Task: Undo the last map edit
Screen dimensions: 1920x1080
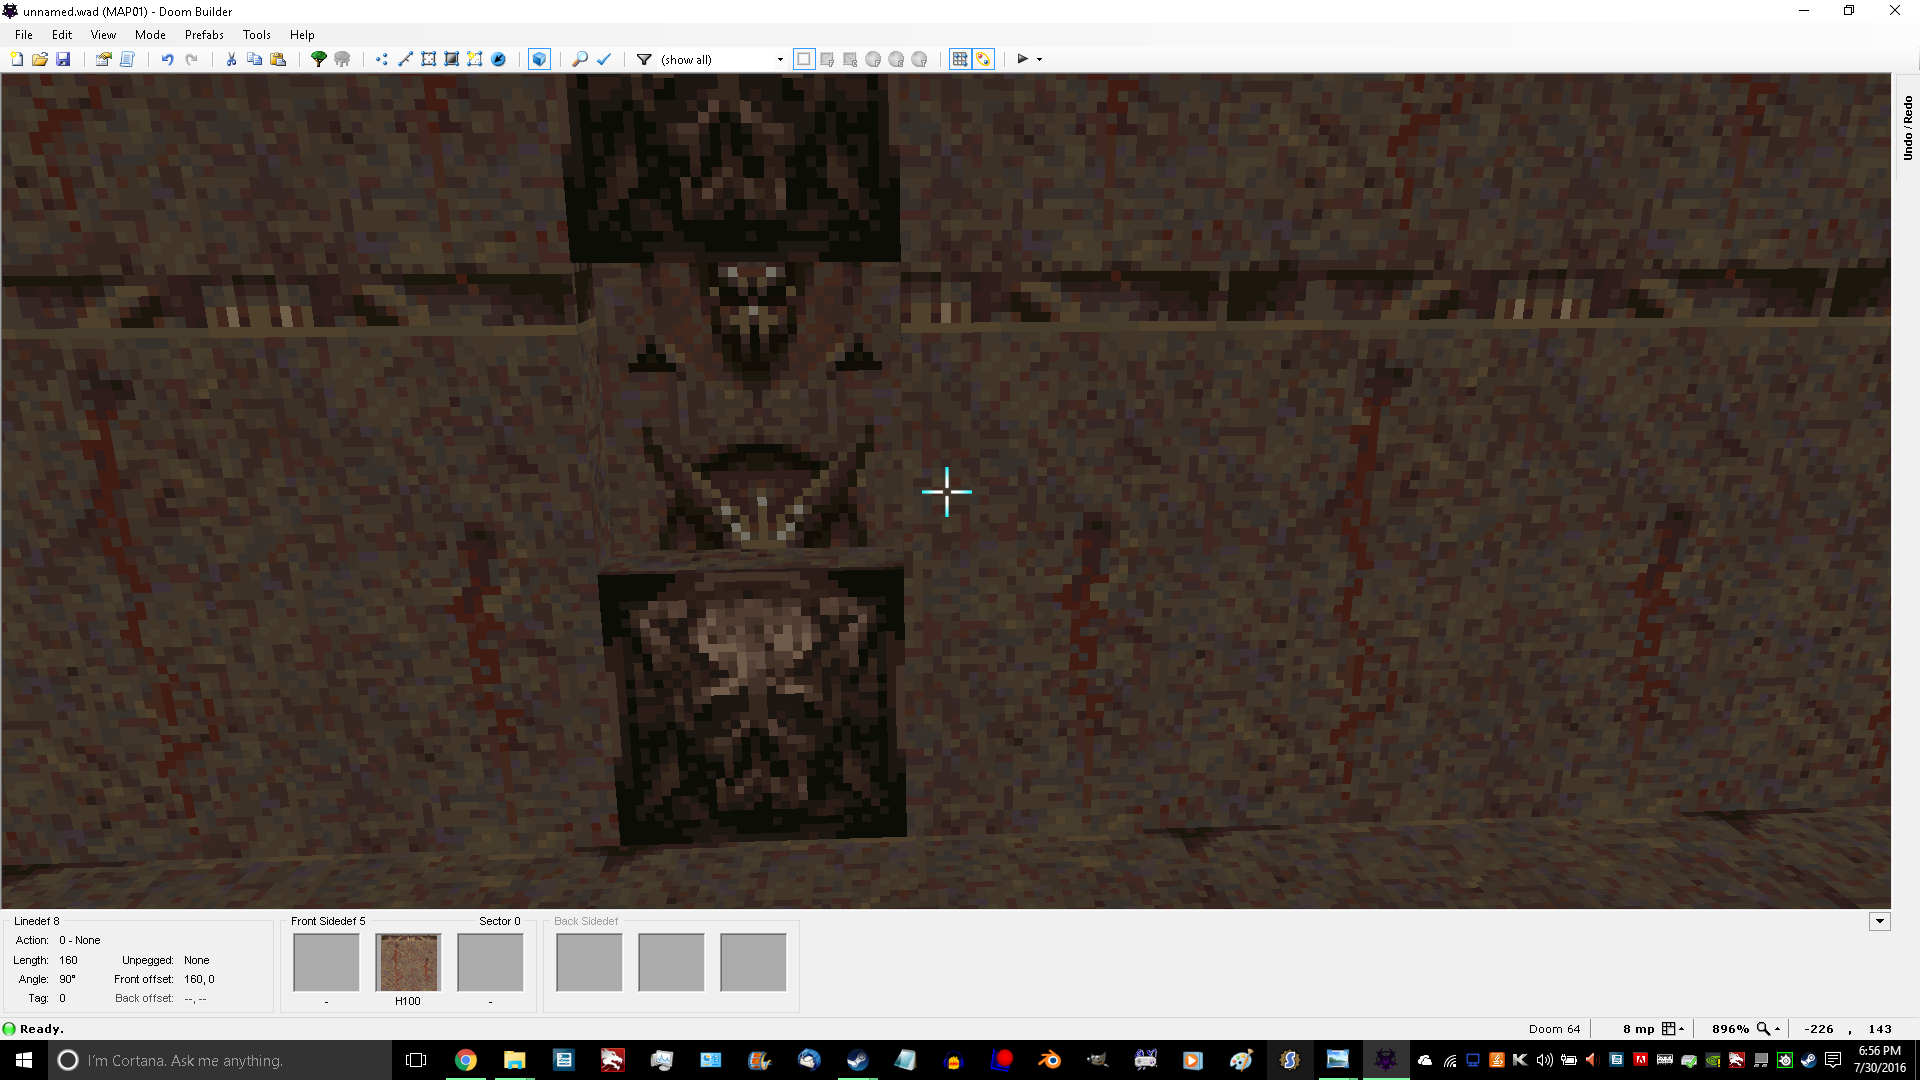Action: 167,59
